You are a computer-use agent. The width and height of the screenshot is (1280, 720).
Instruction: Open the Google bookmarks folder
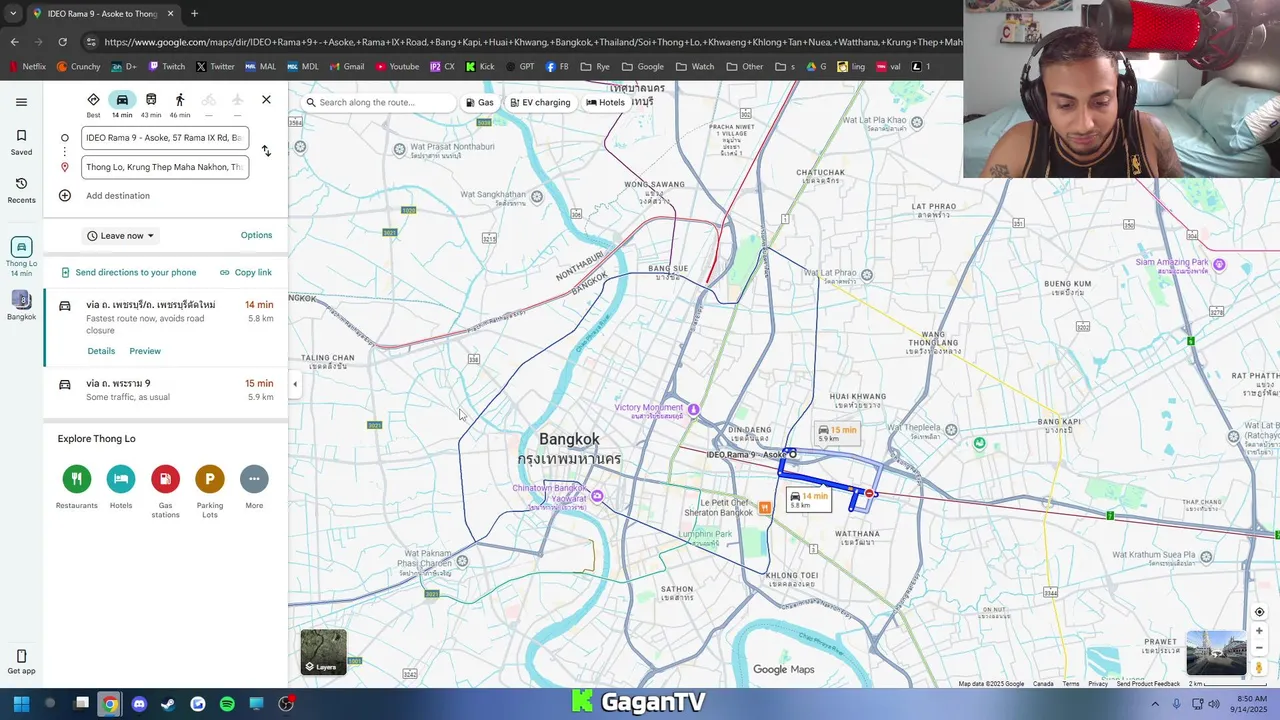pos(642,67)
